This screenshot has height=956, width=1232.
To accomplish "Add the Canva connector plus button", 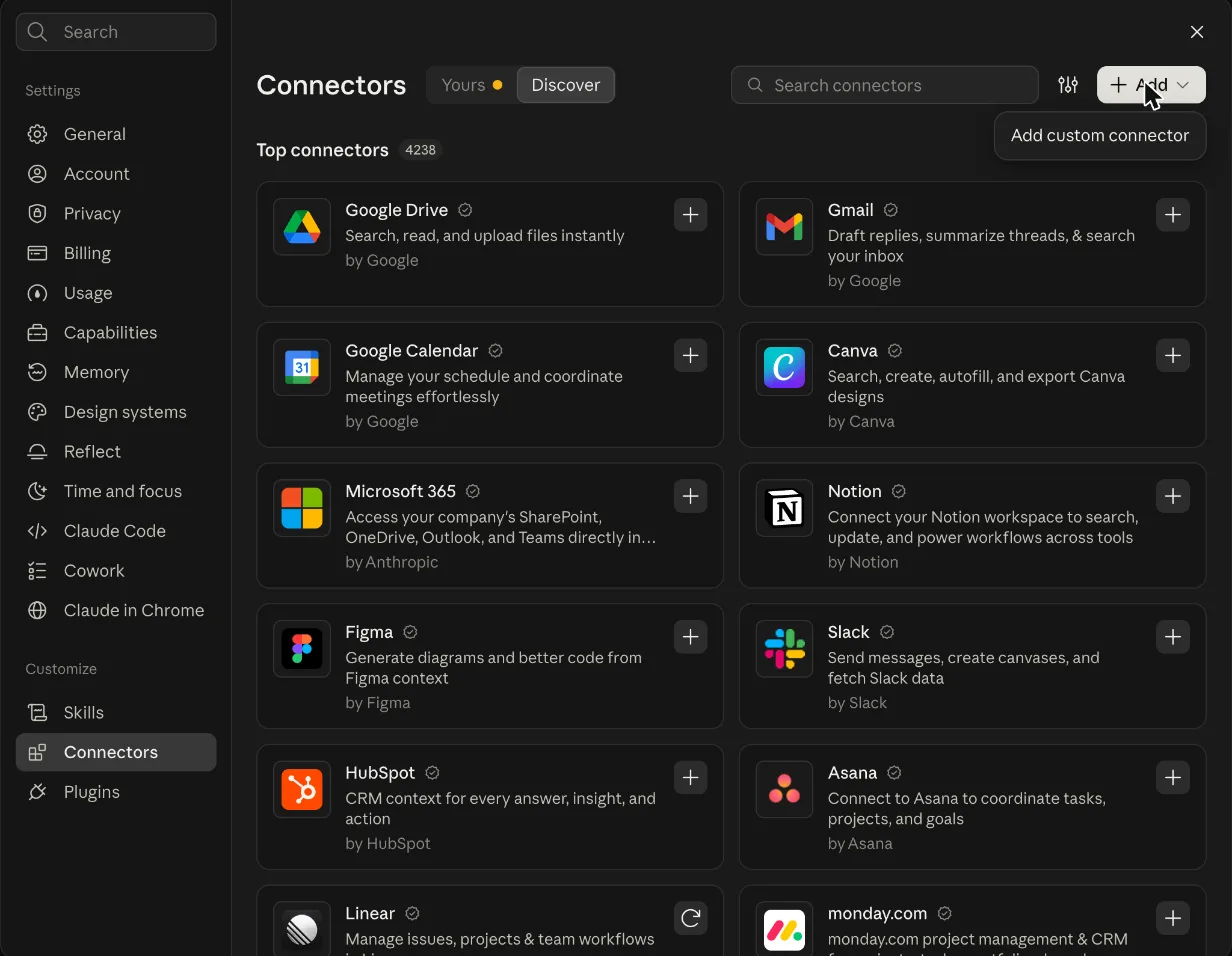I will [1173, 355].
